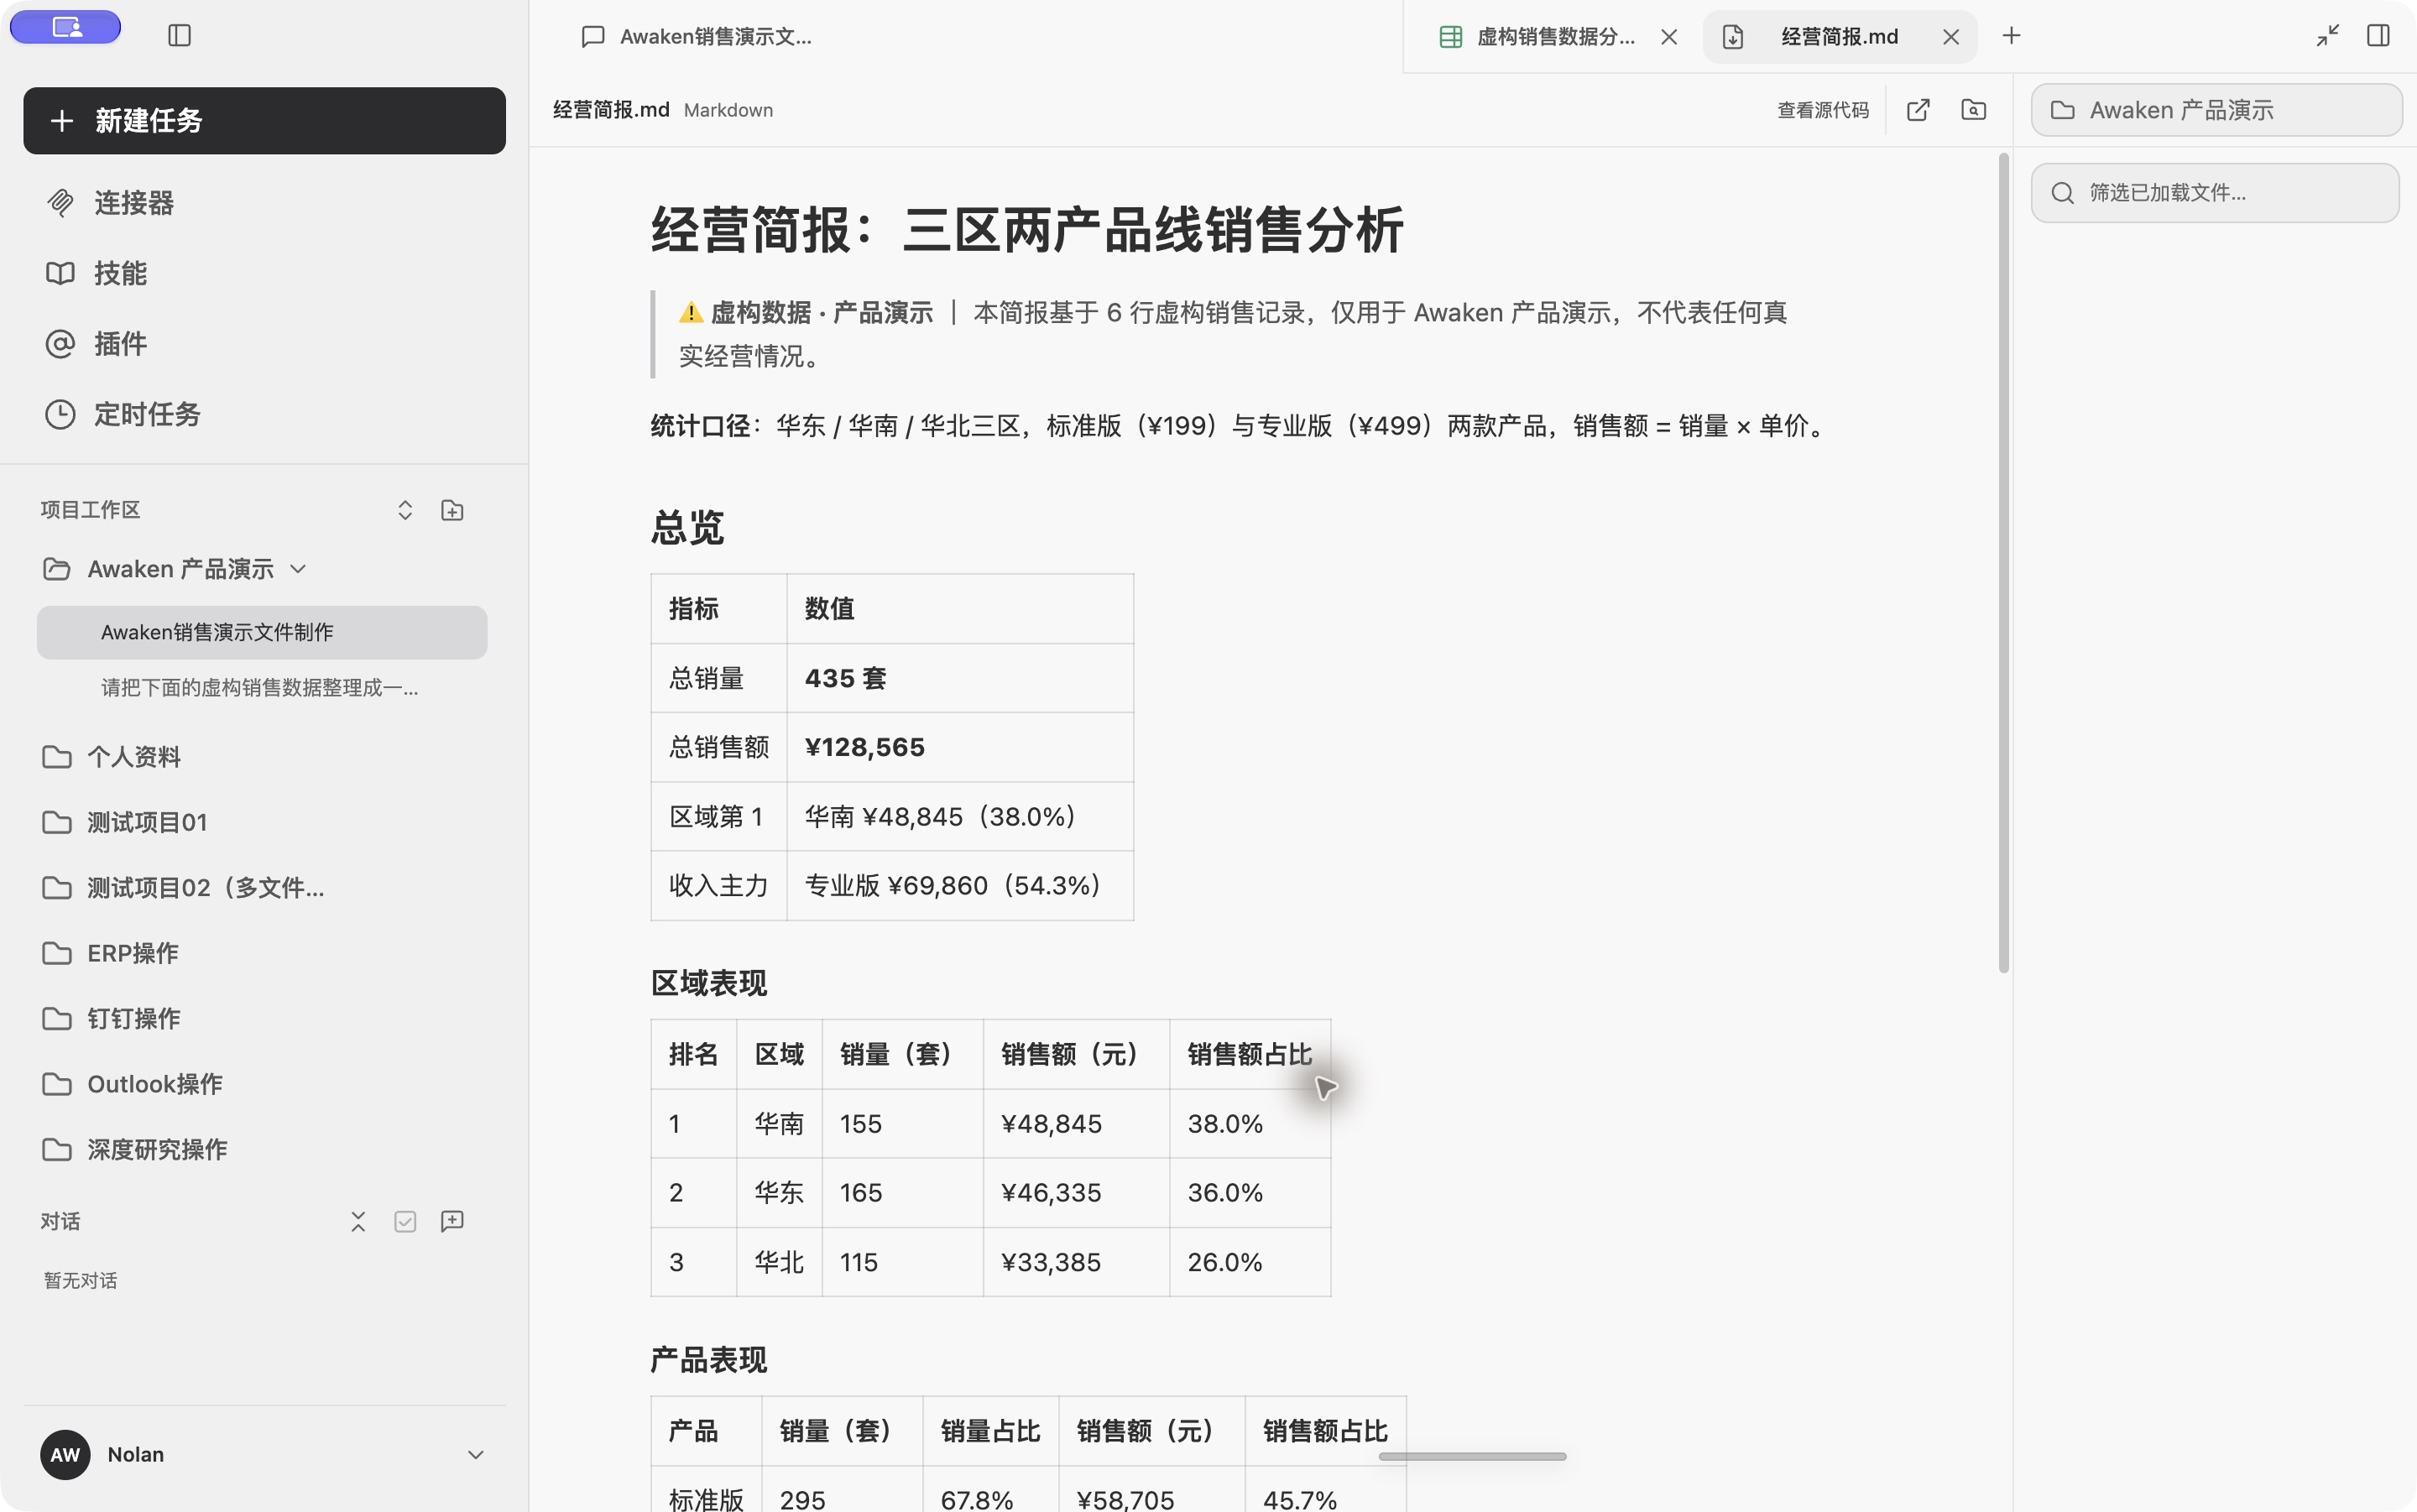Toggle the left sidebar panel icon

point(179,36)
